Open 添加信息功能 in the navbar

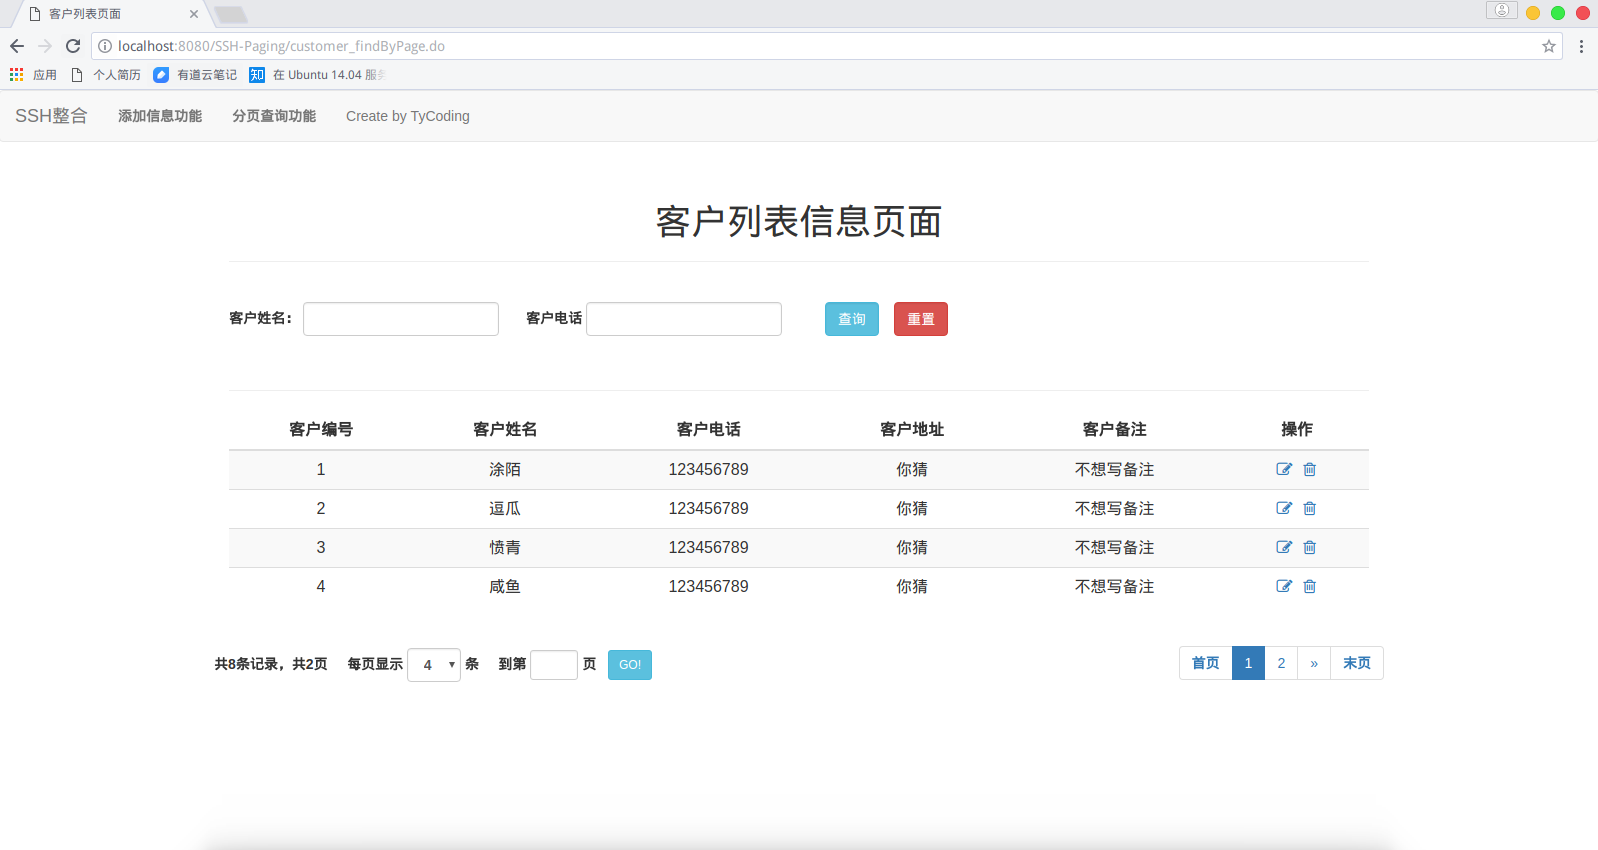click(160, 116)
